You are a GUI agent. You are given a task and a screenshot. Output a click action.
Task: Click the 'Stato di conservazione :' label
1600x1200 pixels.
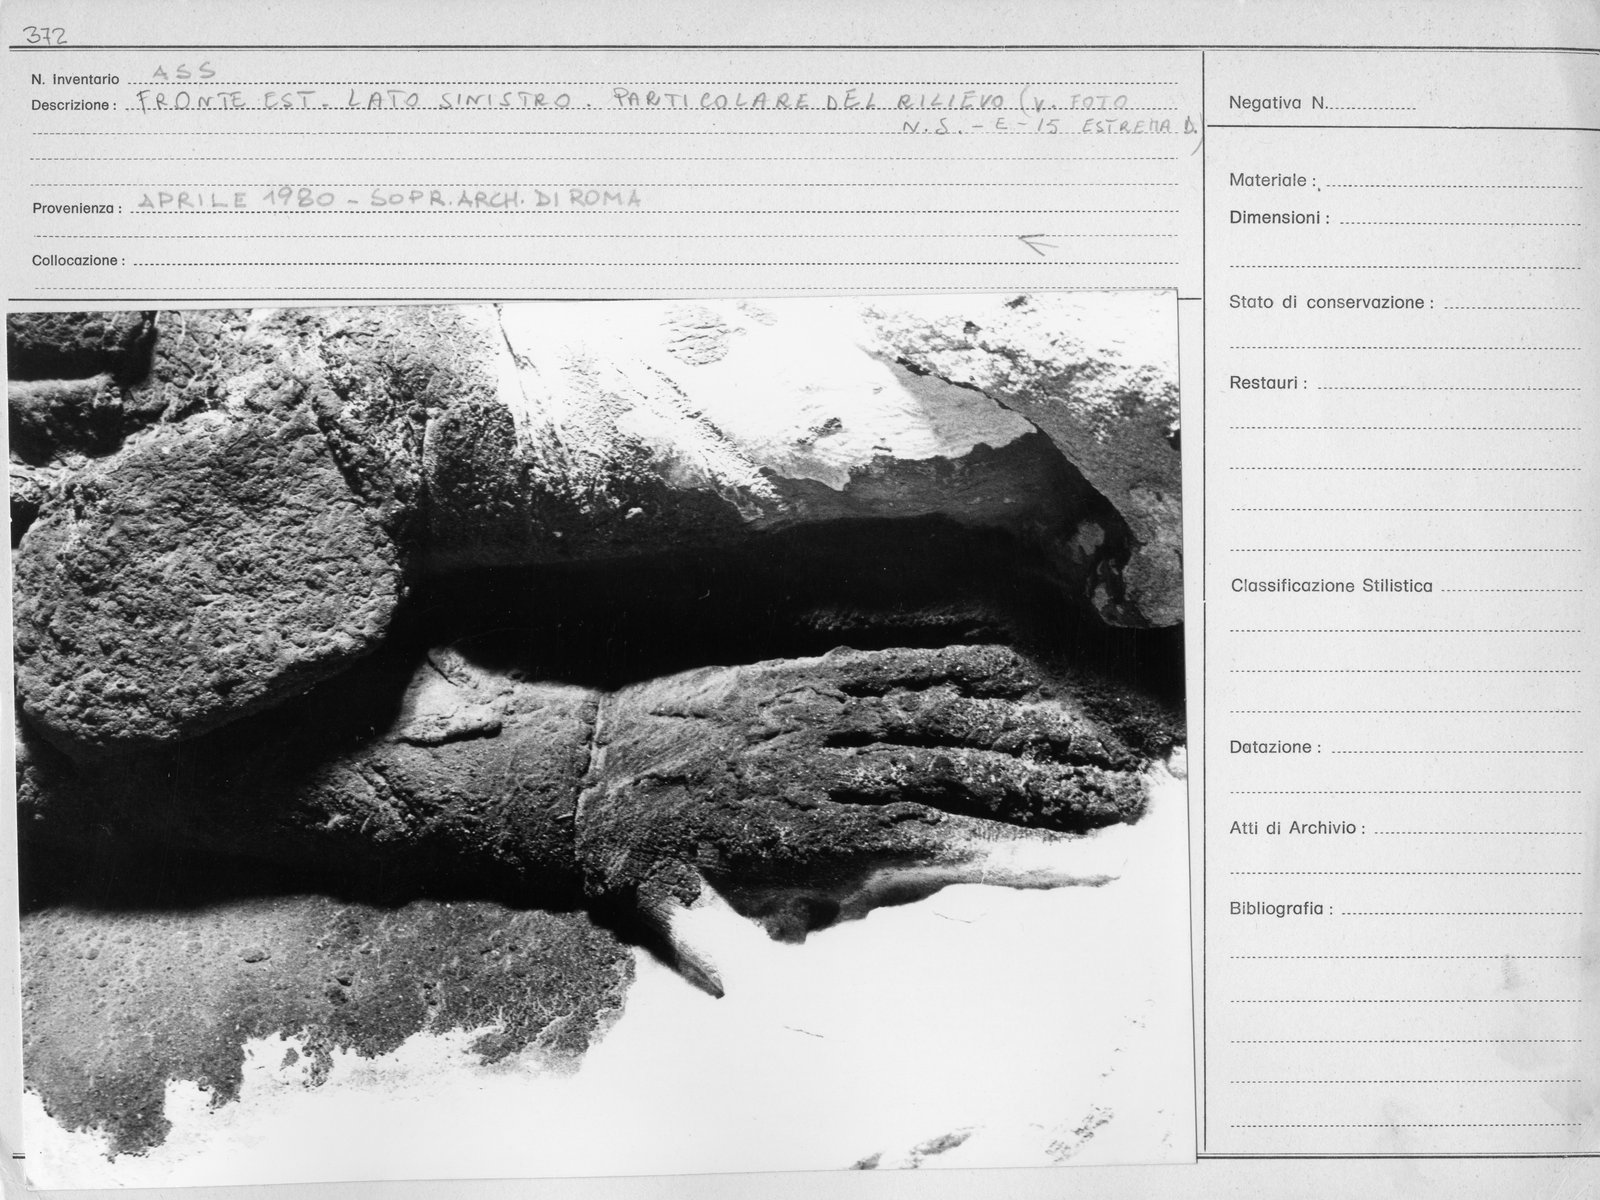pyautogui.click(x=1331, y=302)
